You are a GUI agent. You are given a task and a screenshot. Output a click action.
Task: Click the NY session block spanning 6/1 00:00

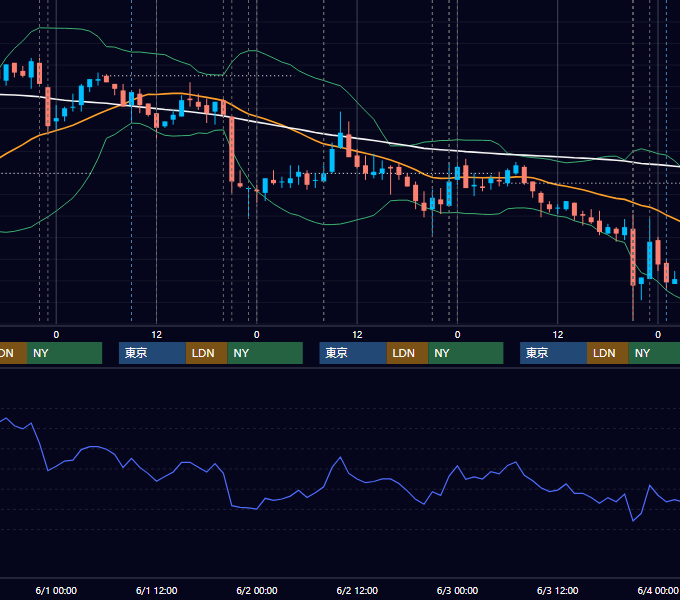pos(64,353)
